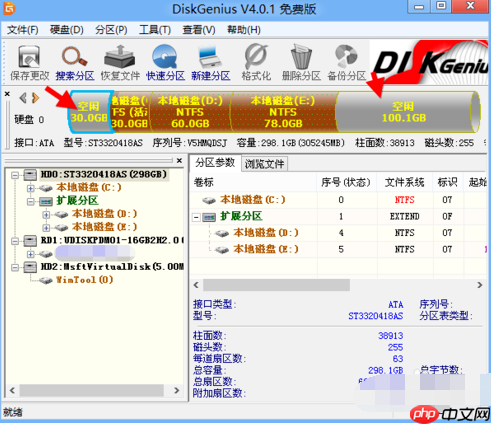The width and height of the screenshot is (491, 424).
Task: Collapse 扩展分区 row in partition table
Action: (196, 218)
